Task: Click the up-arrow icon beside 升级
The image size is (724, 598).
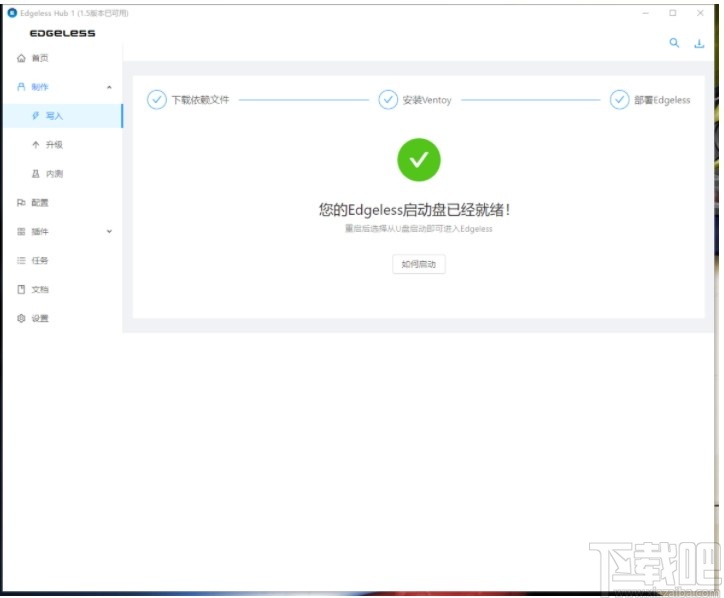Action: click(x=36, y=145)
